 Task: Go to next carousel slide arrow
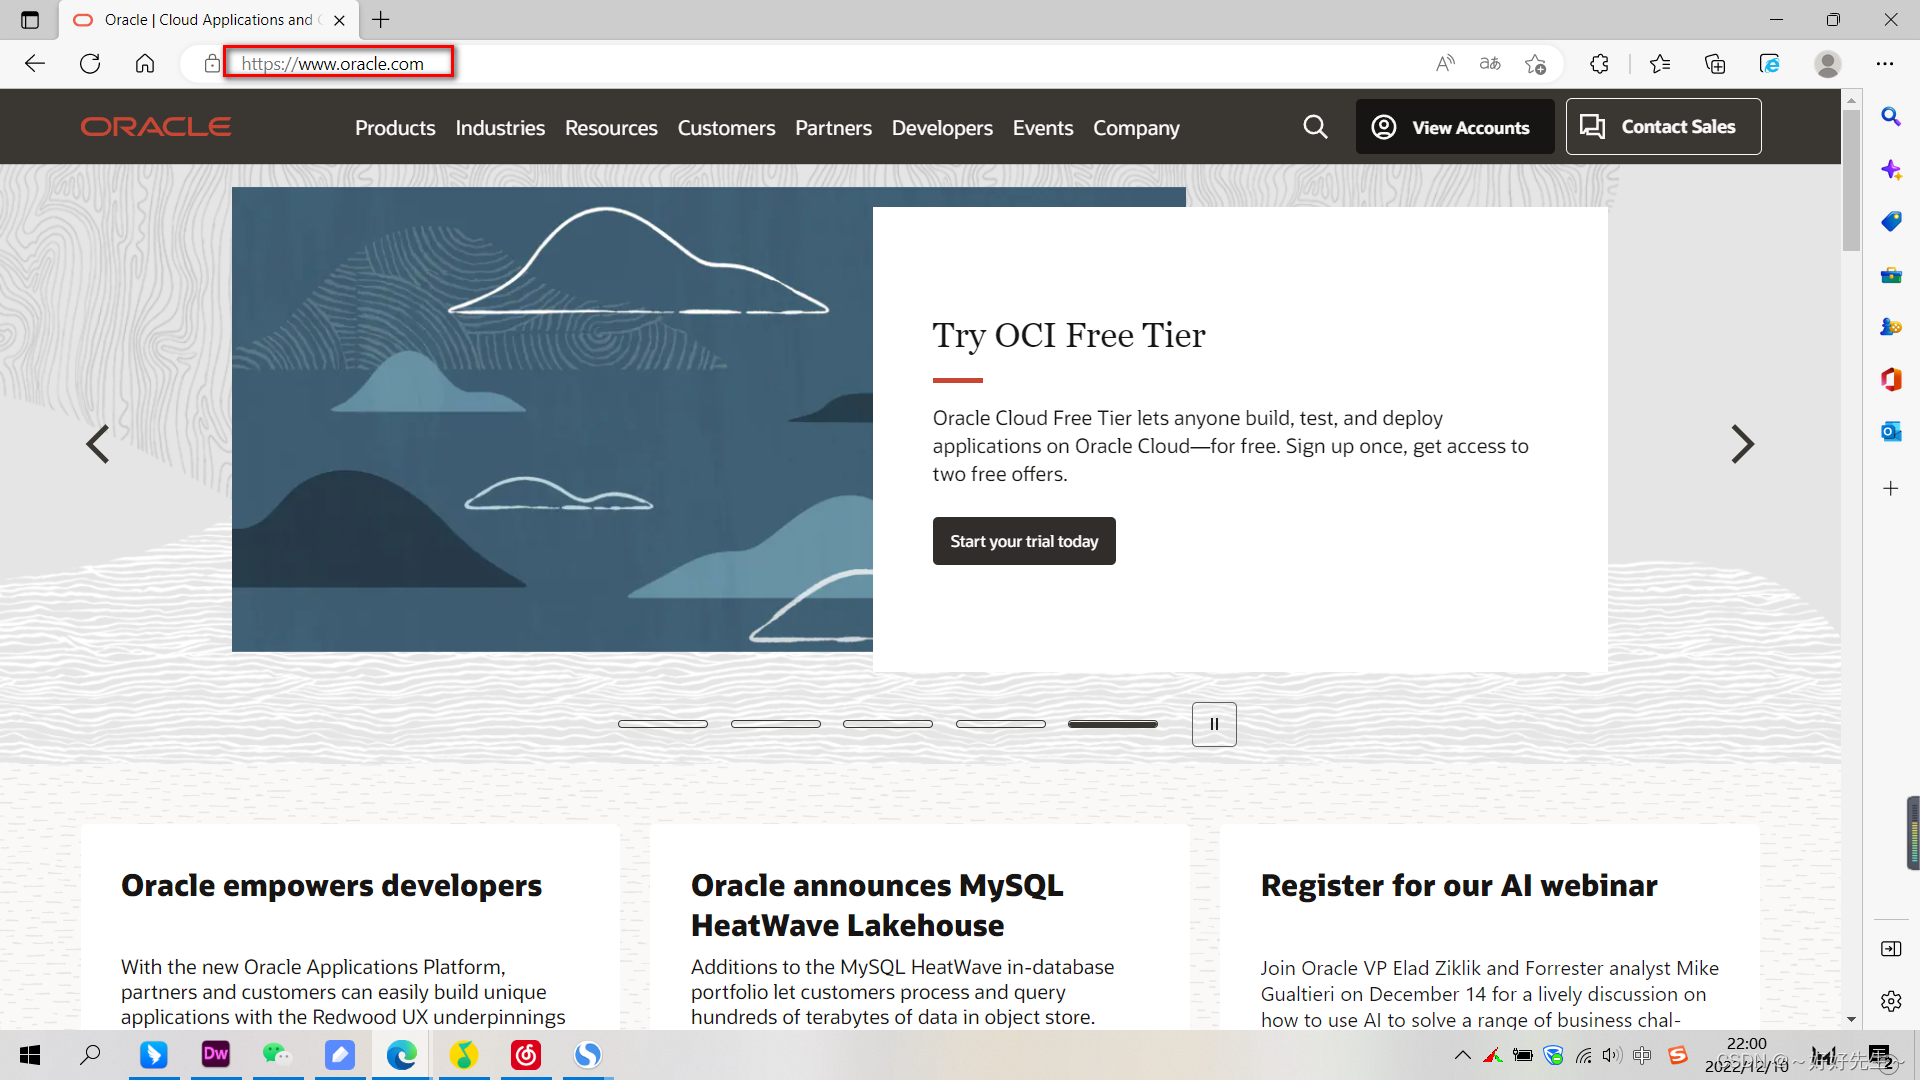pyautogui.click(x=1742, y=444)
